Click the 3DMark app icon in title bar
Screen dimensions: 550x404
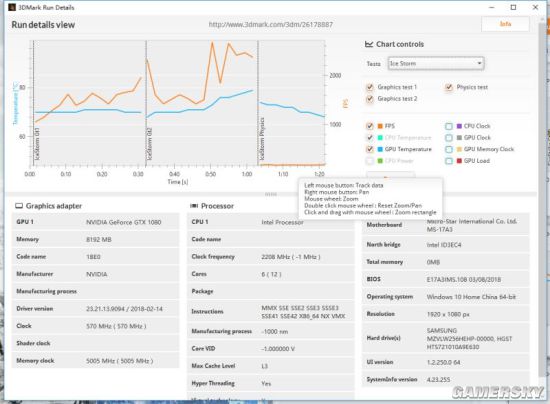[12, 7]
